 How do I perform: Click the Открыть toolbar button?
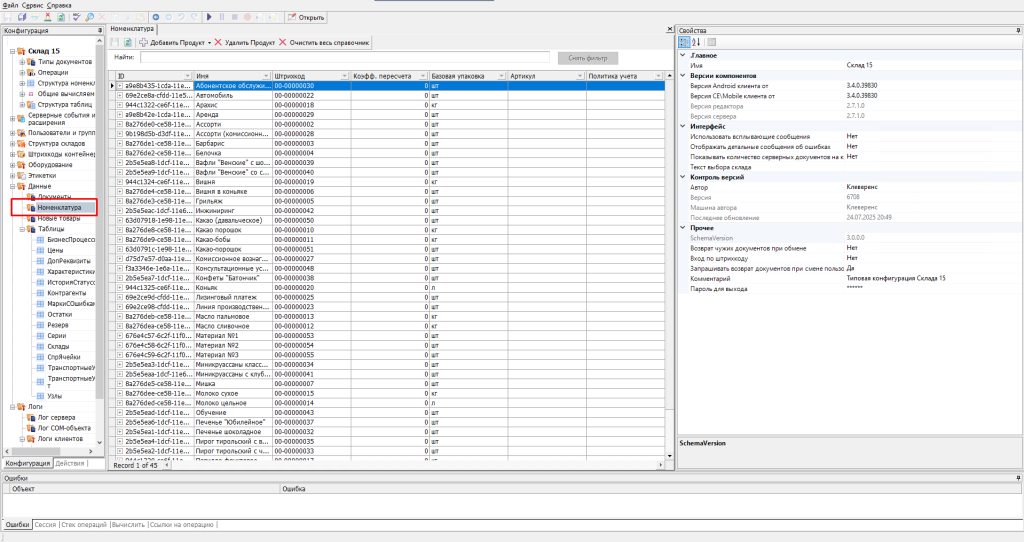[306, 18]
